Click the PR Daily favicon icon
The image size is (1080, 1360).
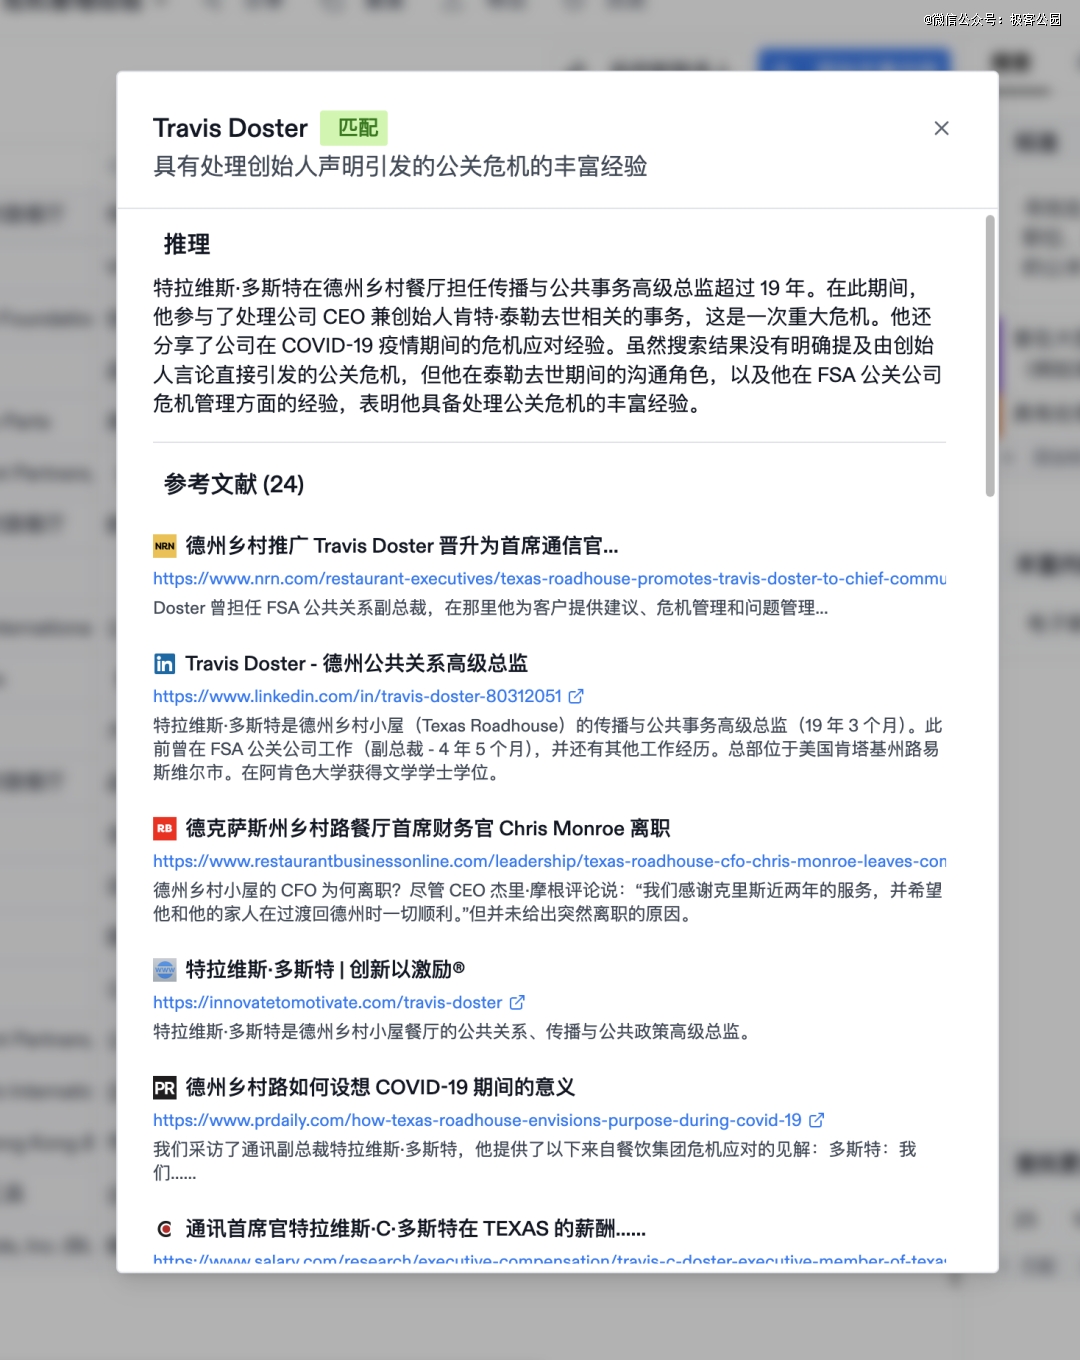click(164, 1088)
